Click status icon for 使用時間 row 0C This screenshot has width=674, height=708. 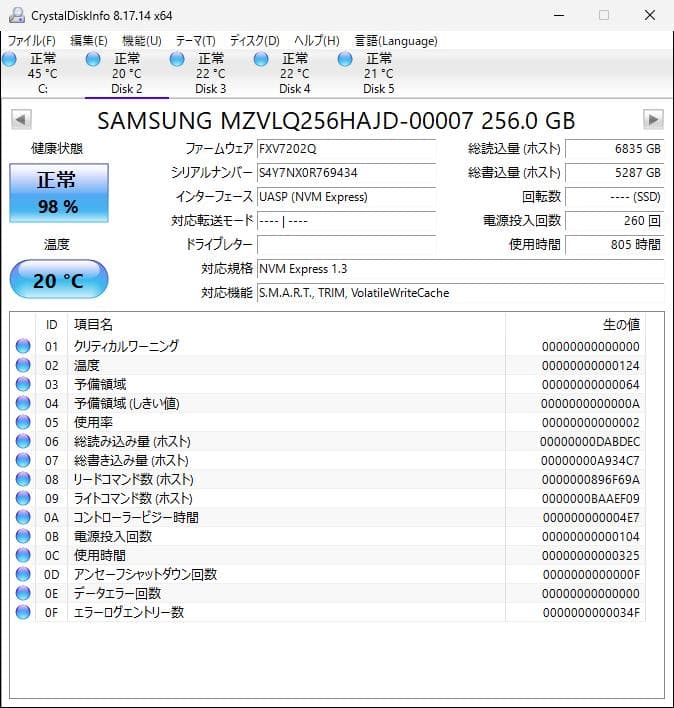point(23,555)
